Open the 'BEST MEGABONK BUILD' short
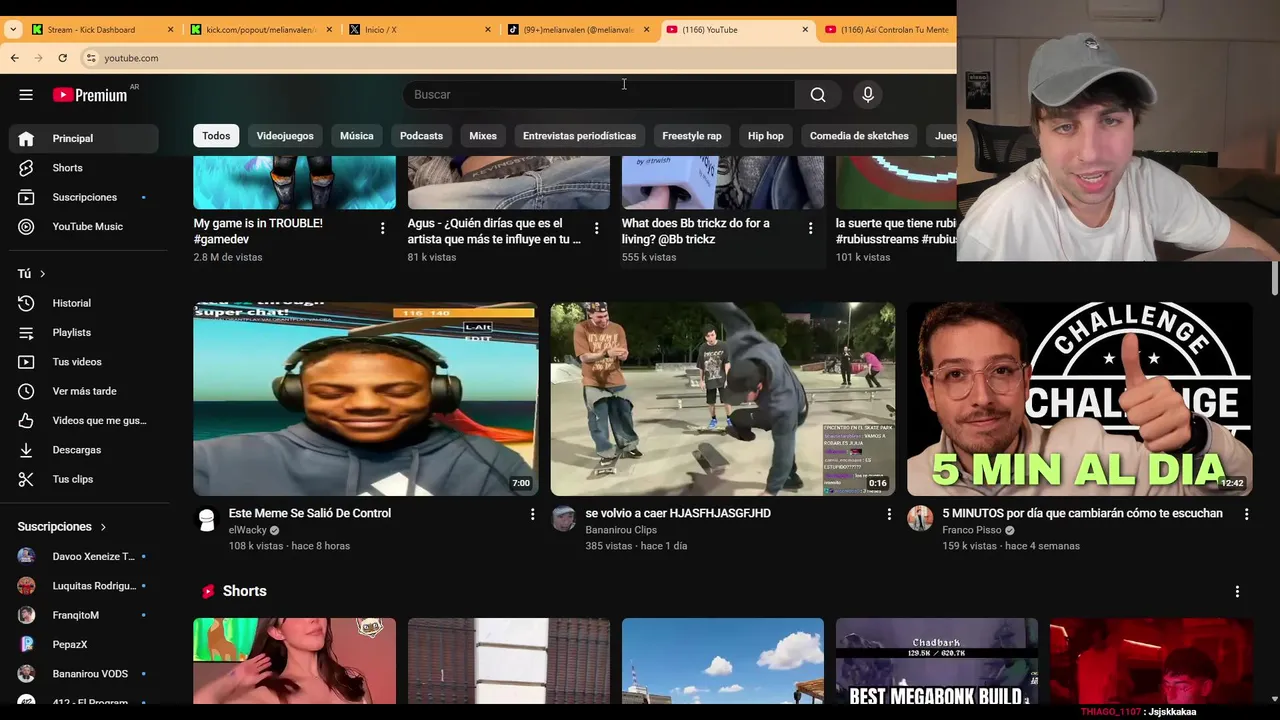Screen dimensions: 1280x720 937,662
